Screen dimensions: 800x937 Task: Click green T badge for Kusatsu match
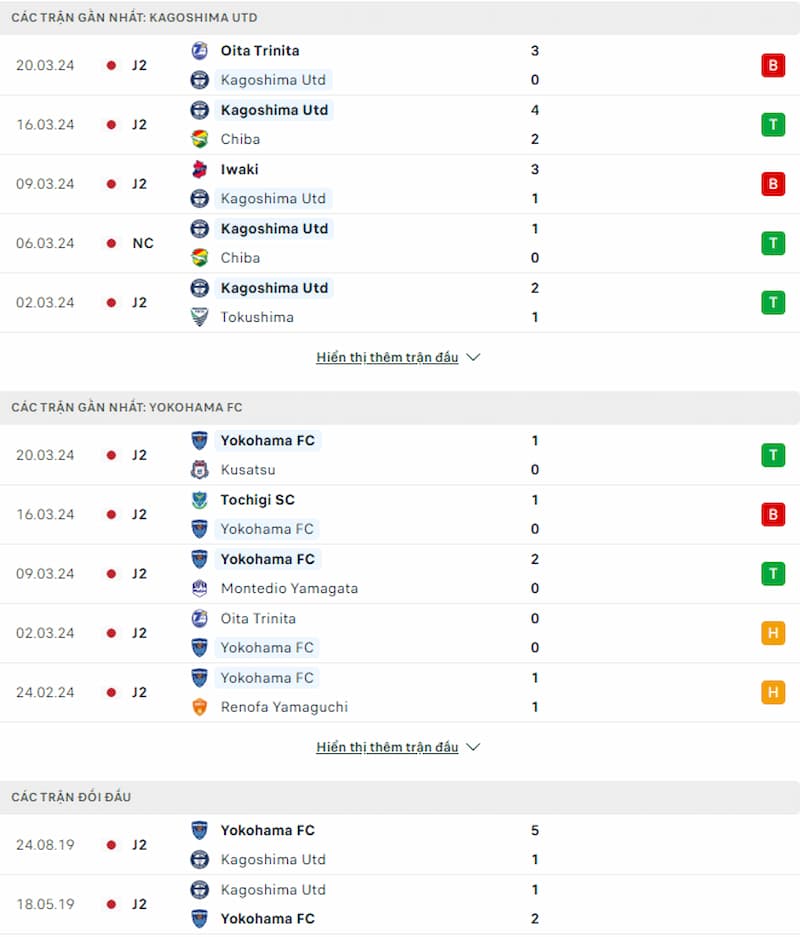coord(773,455)
